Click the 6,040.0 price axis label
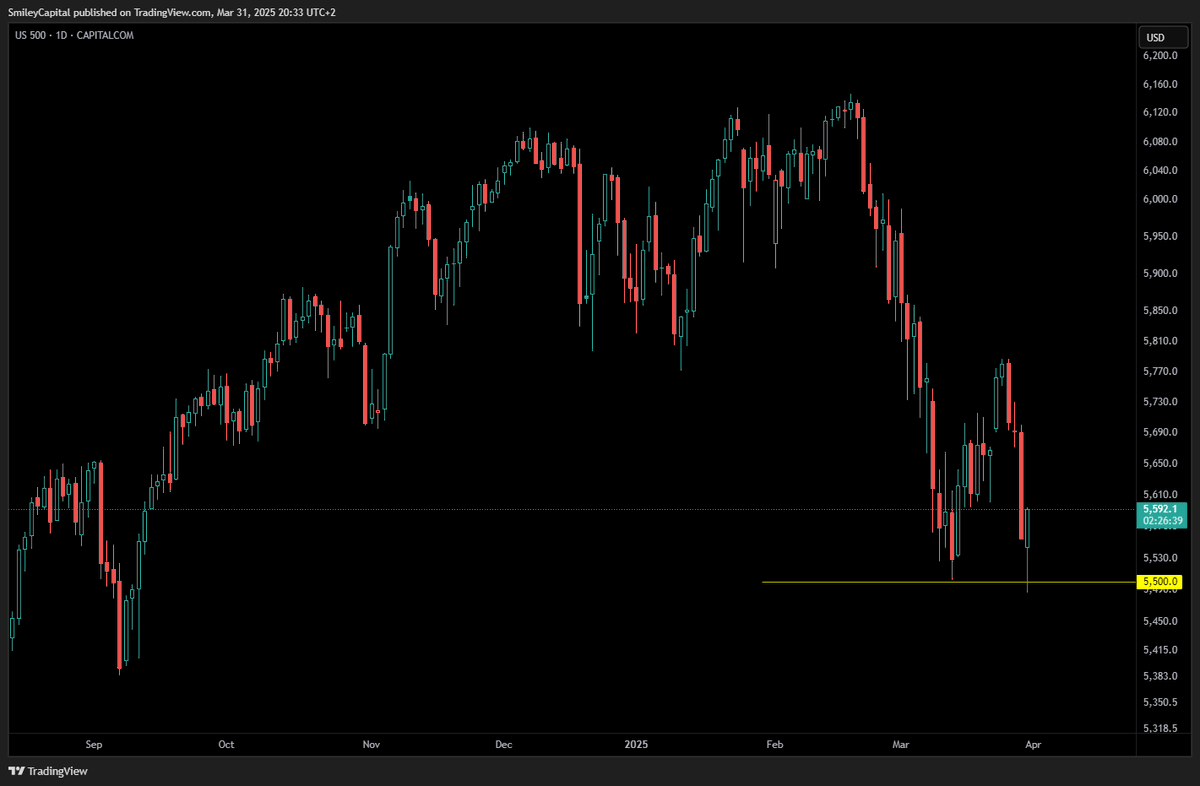This screenshot has height=786, width=1200. tap(1160, 170)
